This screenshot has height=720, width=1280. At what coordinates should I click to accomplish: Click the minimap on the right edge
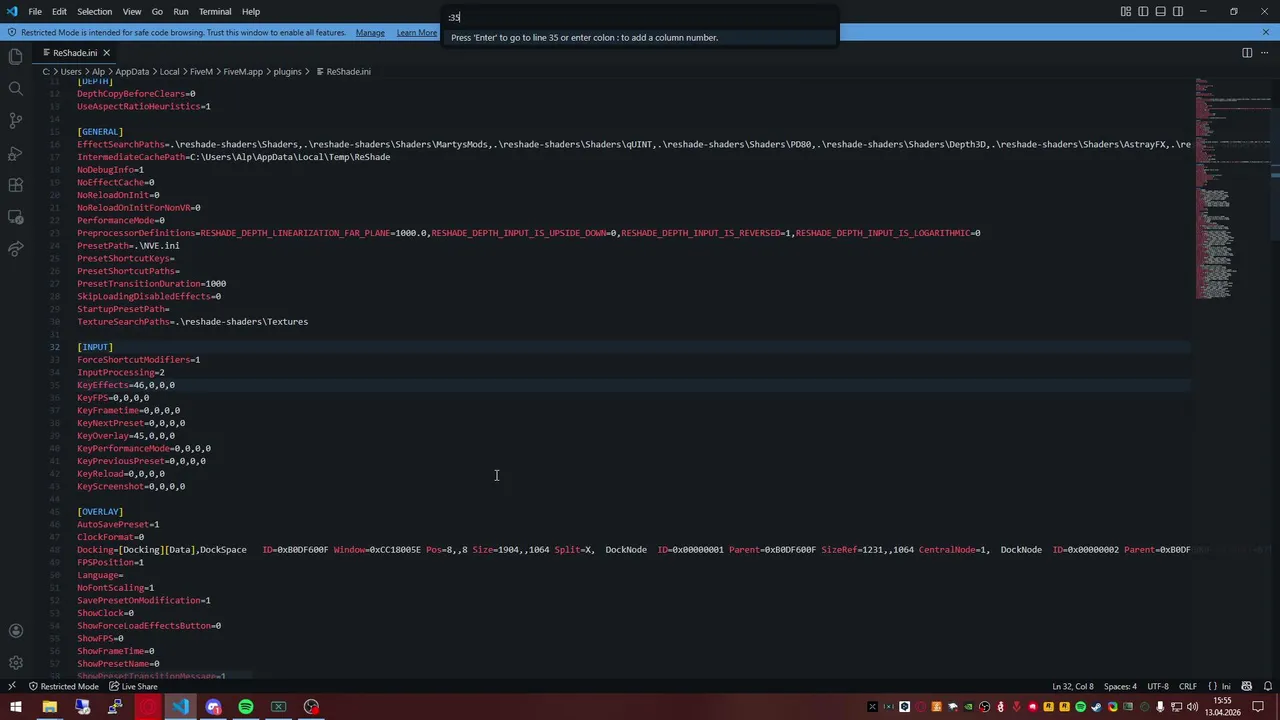click(1232, 188)
